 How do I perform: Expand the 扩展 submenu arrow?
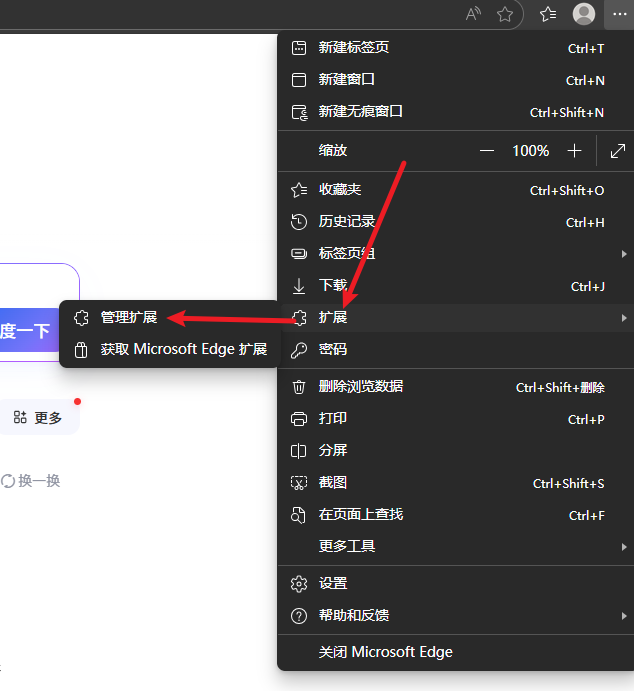pos(624,318)
